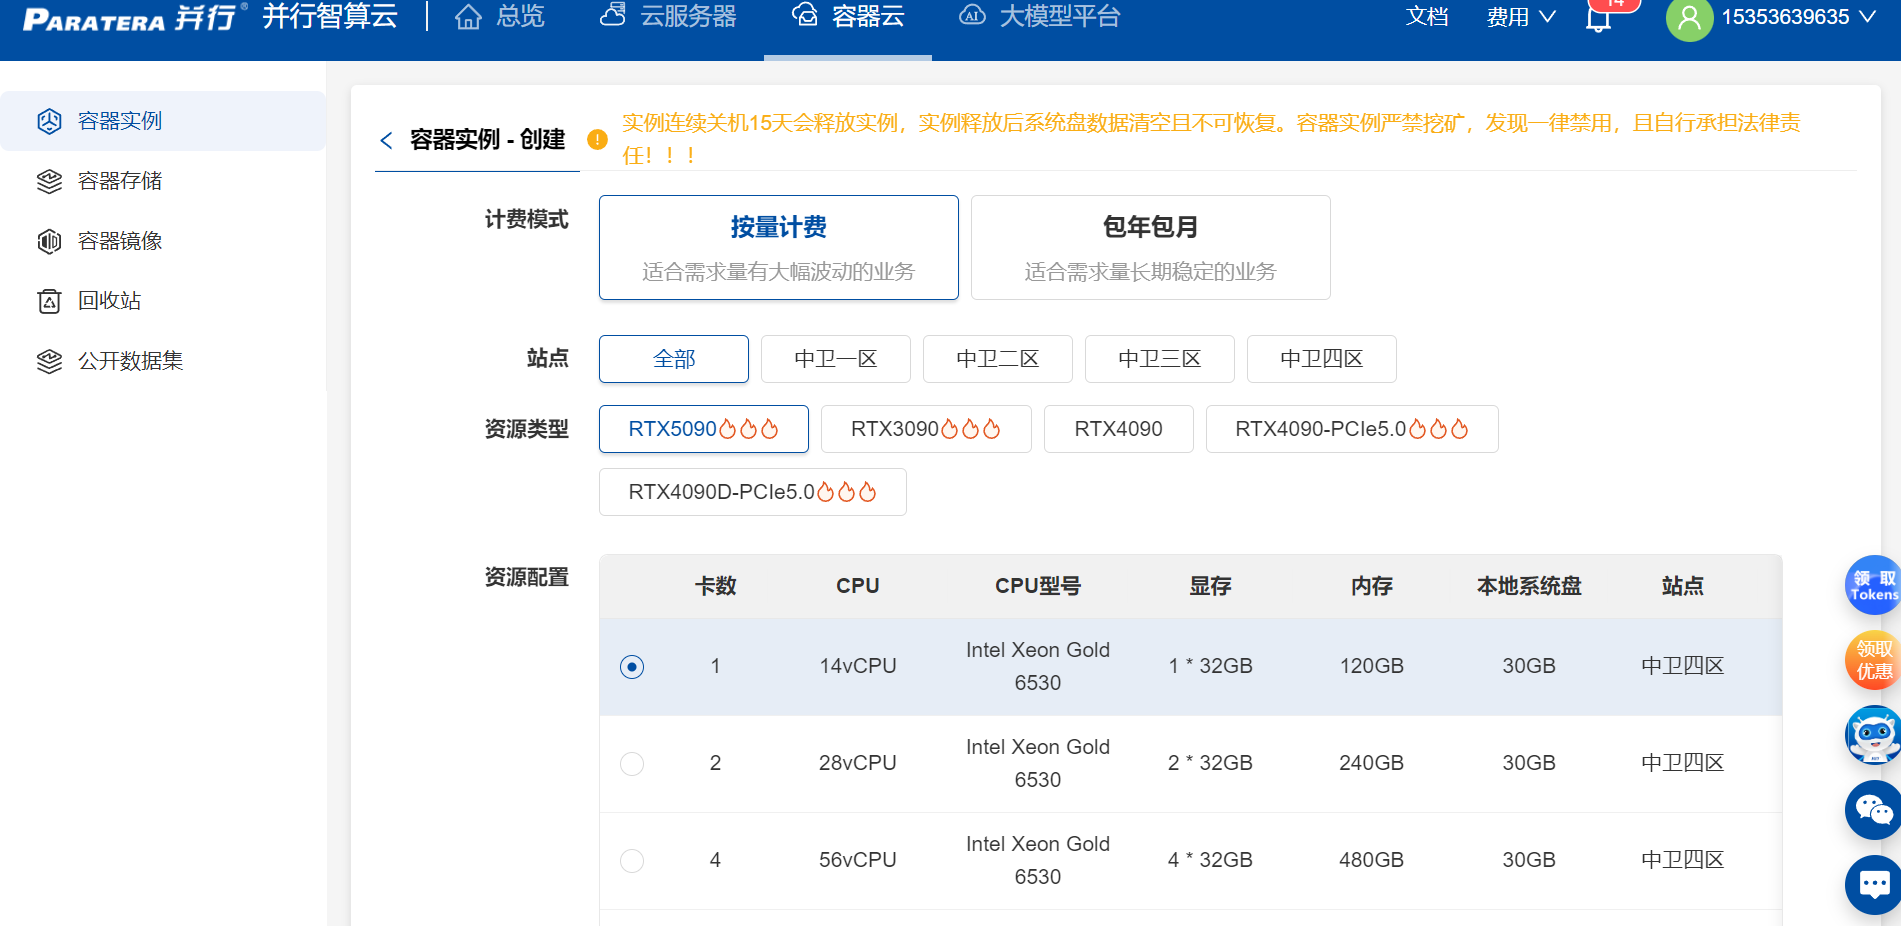Expand the 费用 dropdown menu
Viewport: 1901px width, 926px height.
1521,17
